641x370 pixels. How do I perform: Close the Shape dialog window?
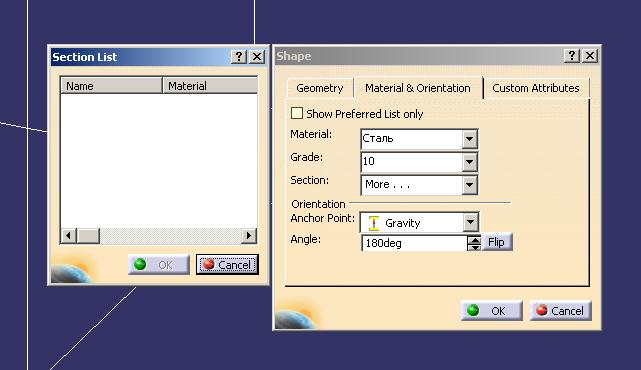click(x=589, y=55)
